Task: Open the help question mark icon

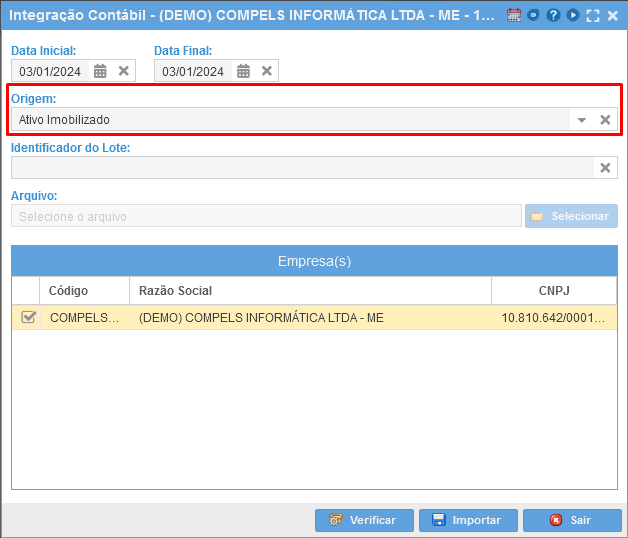Action: point(553,15)
